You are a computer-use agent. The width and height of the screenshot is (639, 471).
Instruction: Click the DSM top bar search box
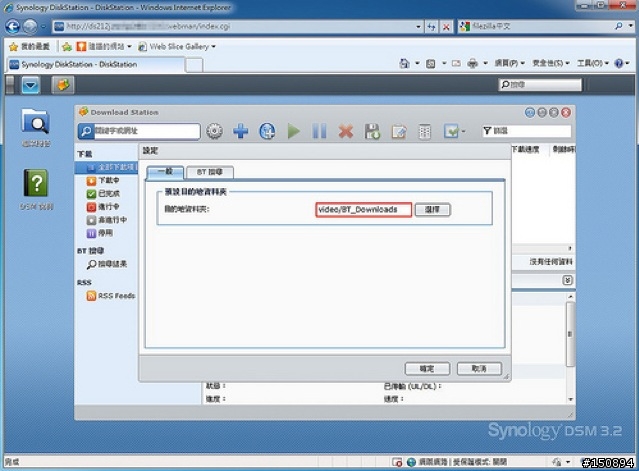pyautogui.click(x=540, y=85)
